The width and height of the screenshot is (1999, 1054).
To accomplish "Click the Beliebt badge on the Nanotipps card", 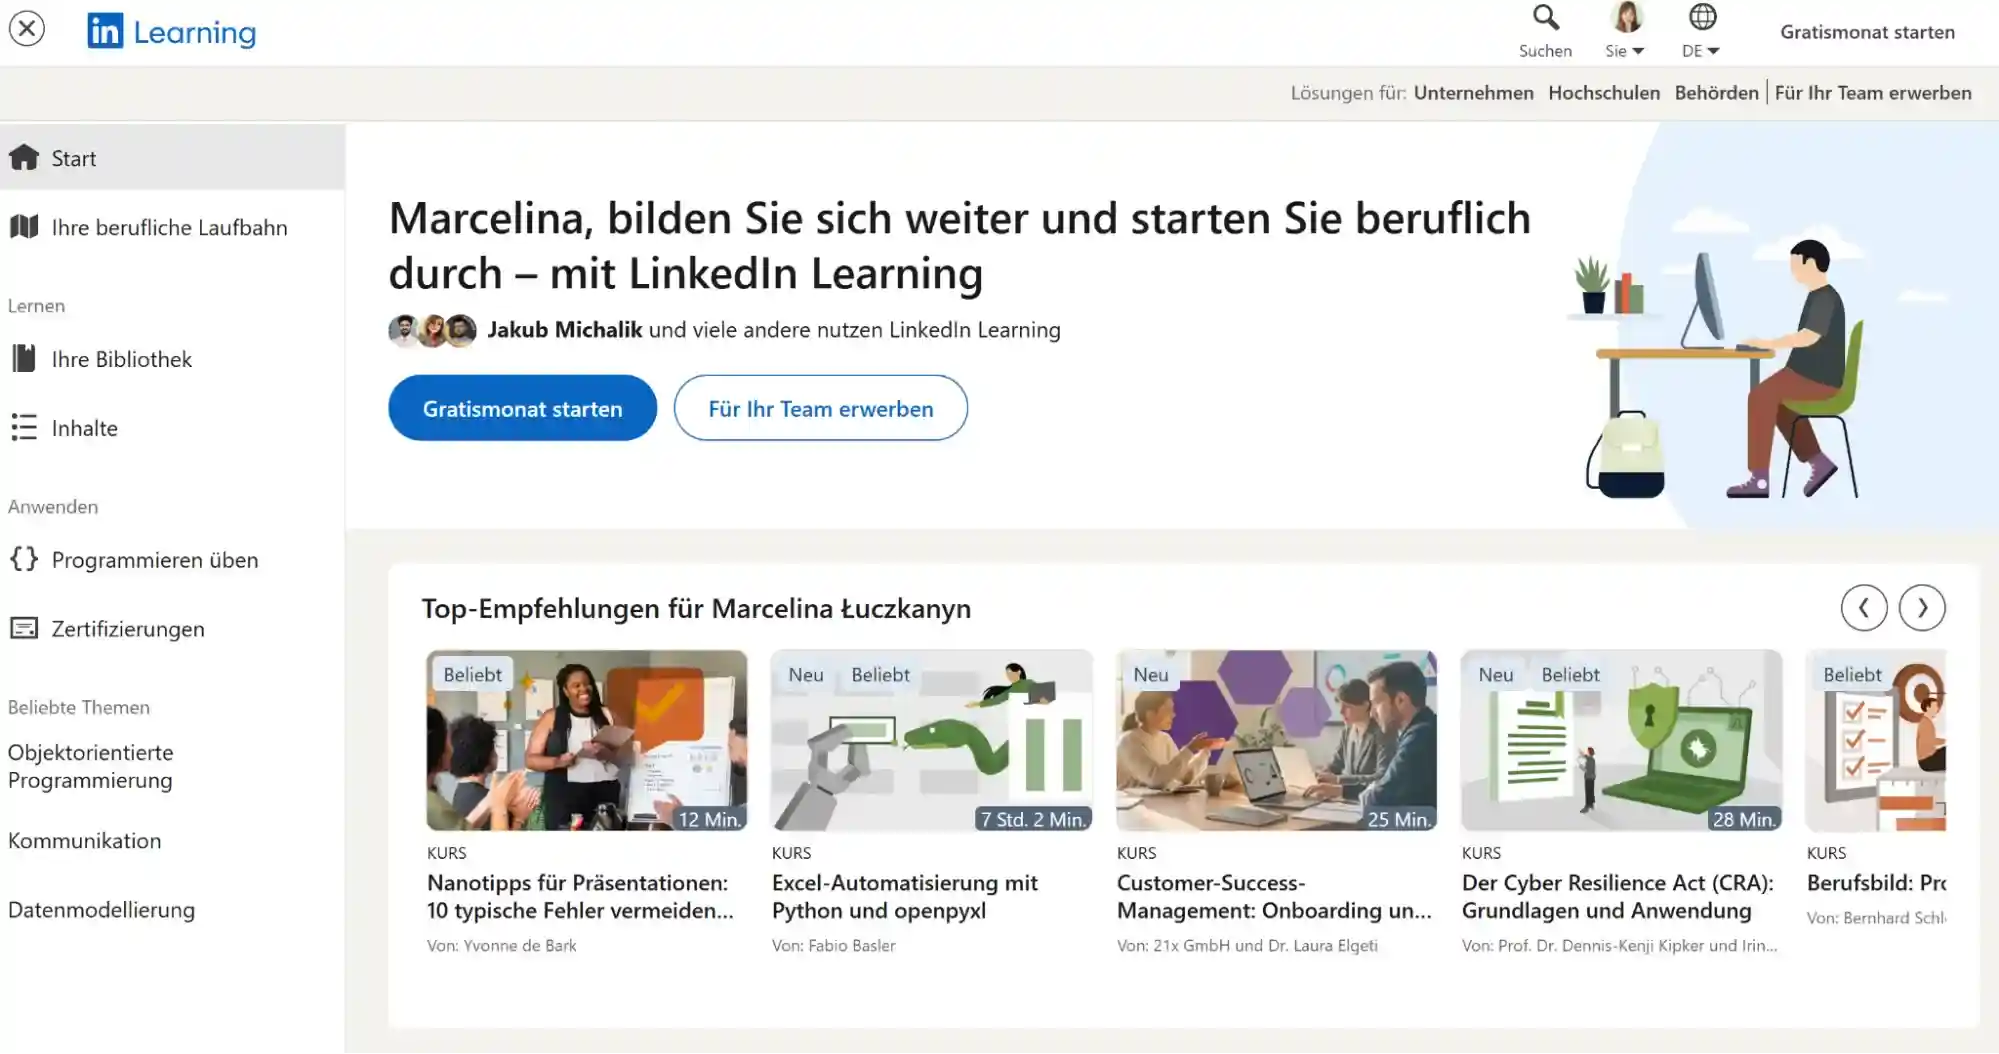I will (x=473, y=675).
